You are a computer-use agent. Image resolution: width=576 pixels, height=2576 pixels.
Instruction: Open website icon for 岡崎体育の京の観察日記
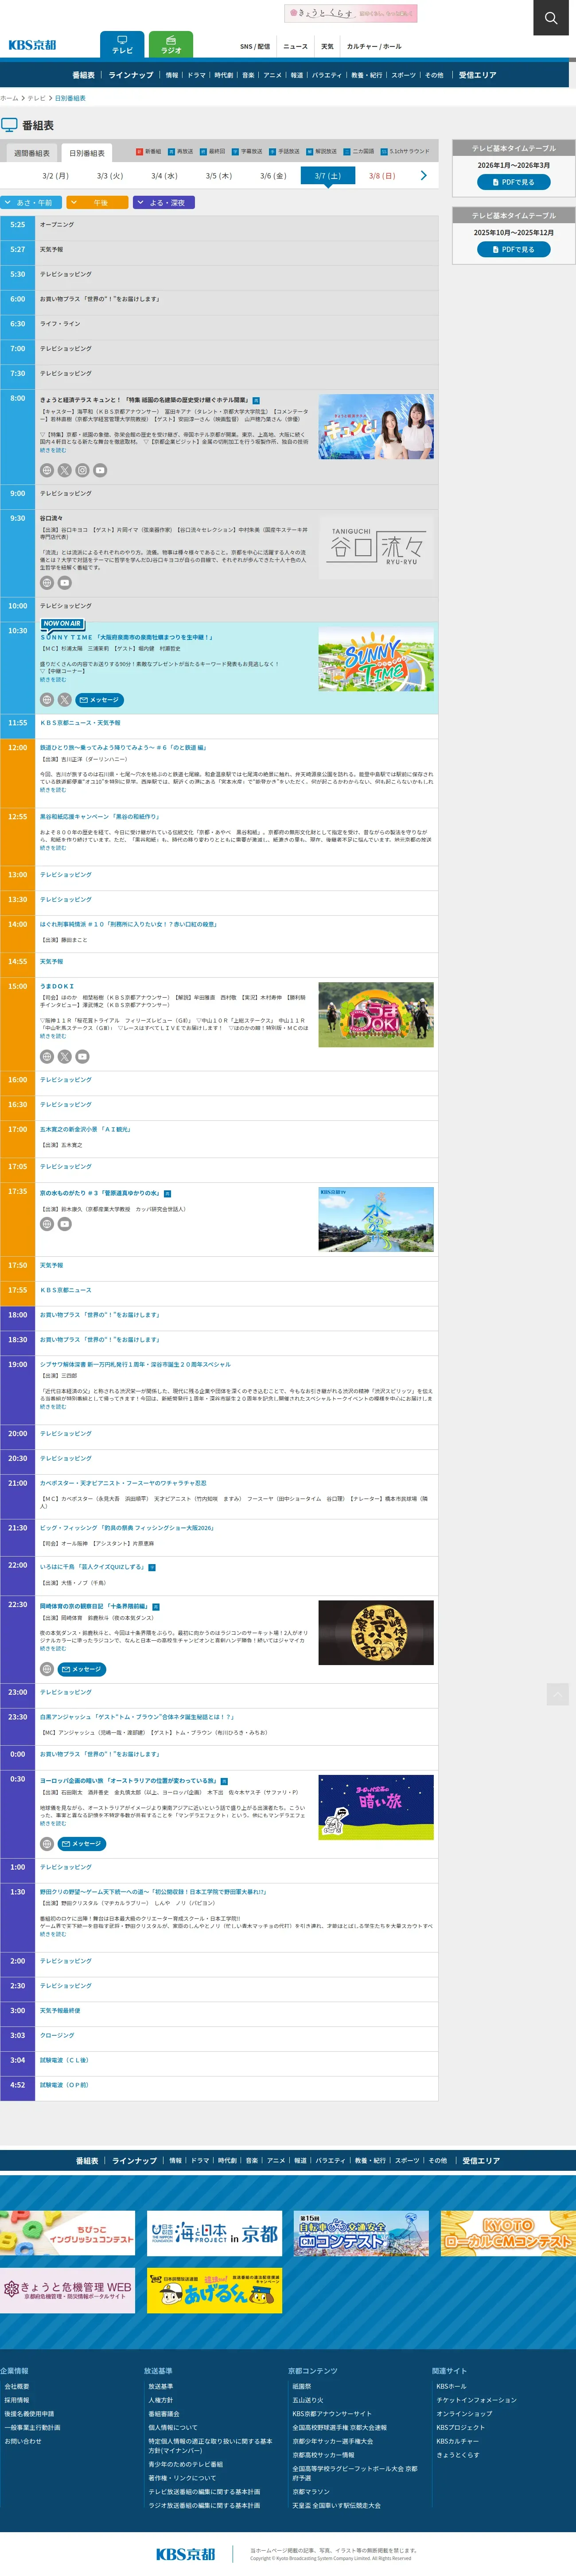pyautogui.click(x=47, y=1669)
